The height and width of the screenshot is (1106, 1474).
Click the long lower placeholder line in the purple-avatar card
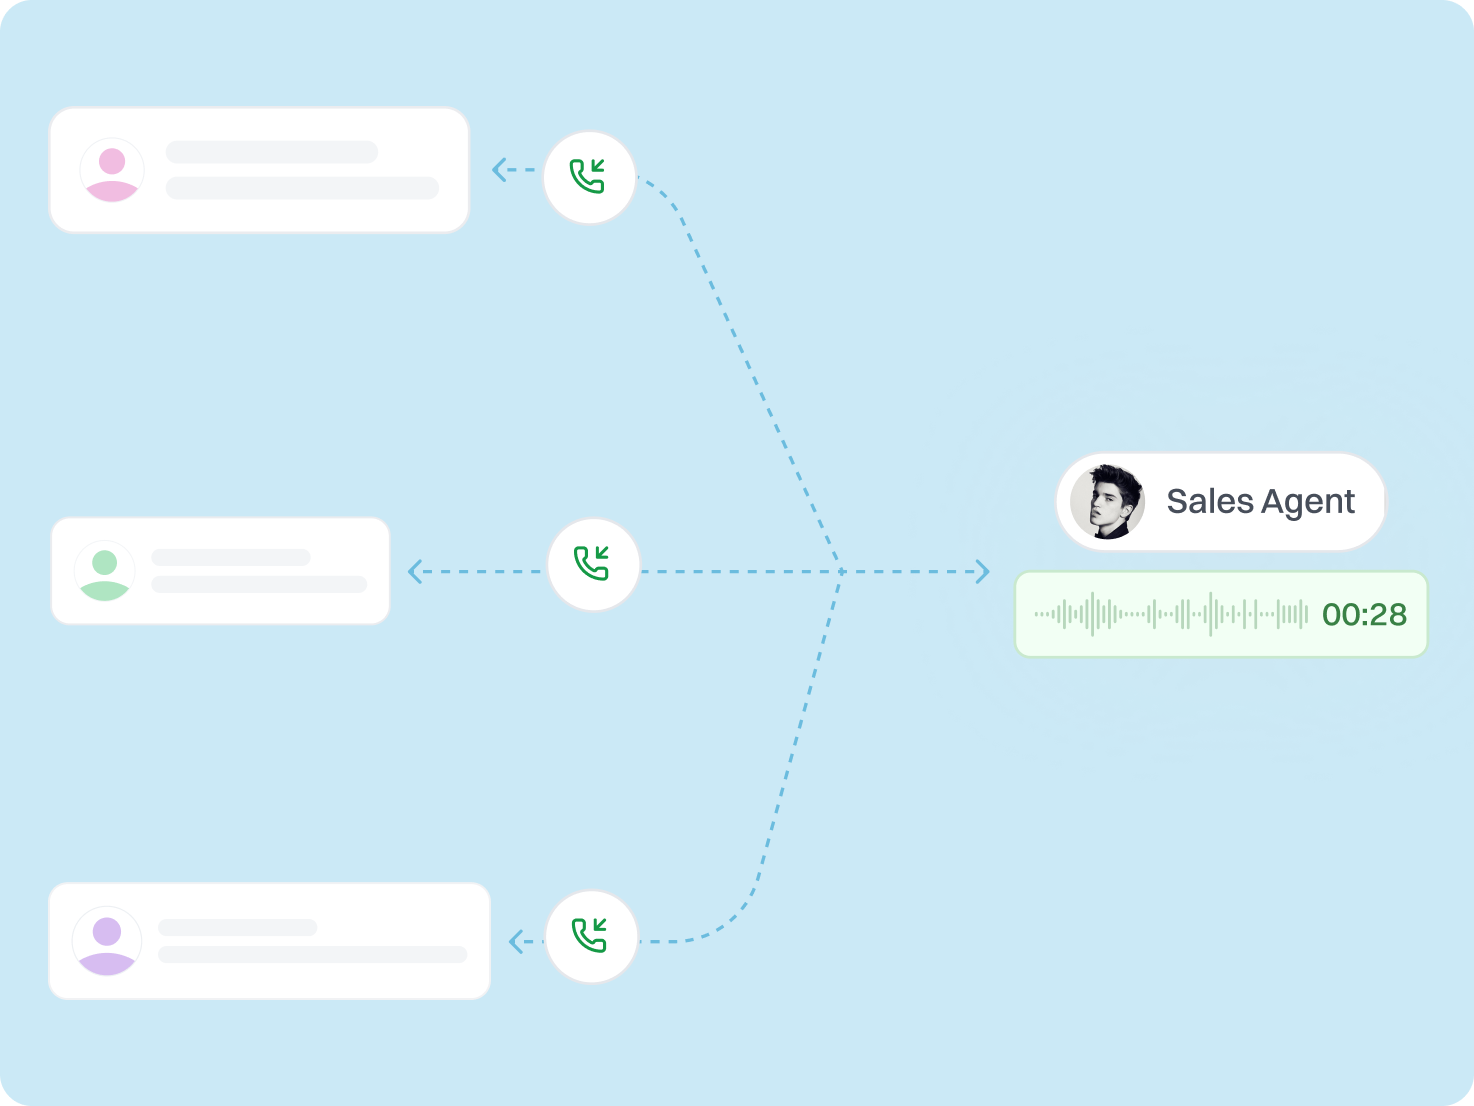312,954
